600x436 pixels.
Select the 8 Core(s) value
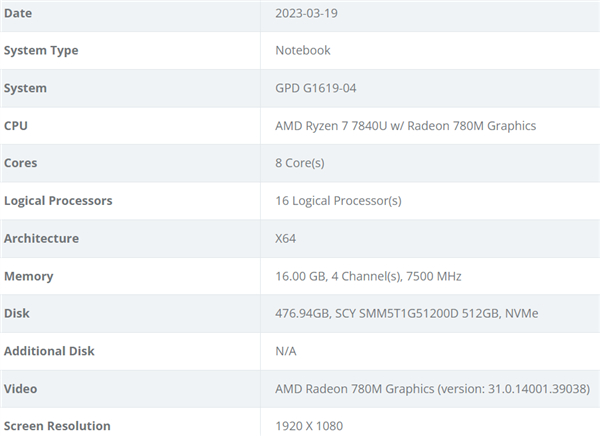click(300, 163)
